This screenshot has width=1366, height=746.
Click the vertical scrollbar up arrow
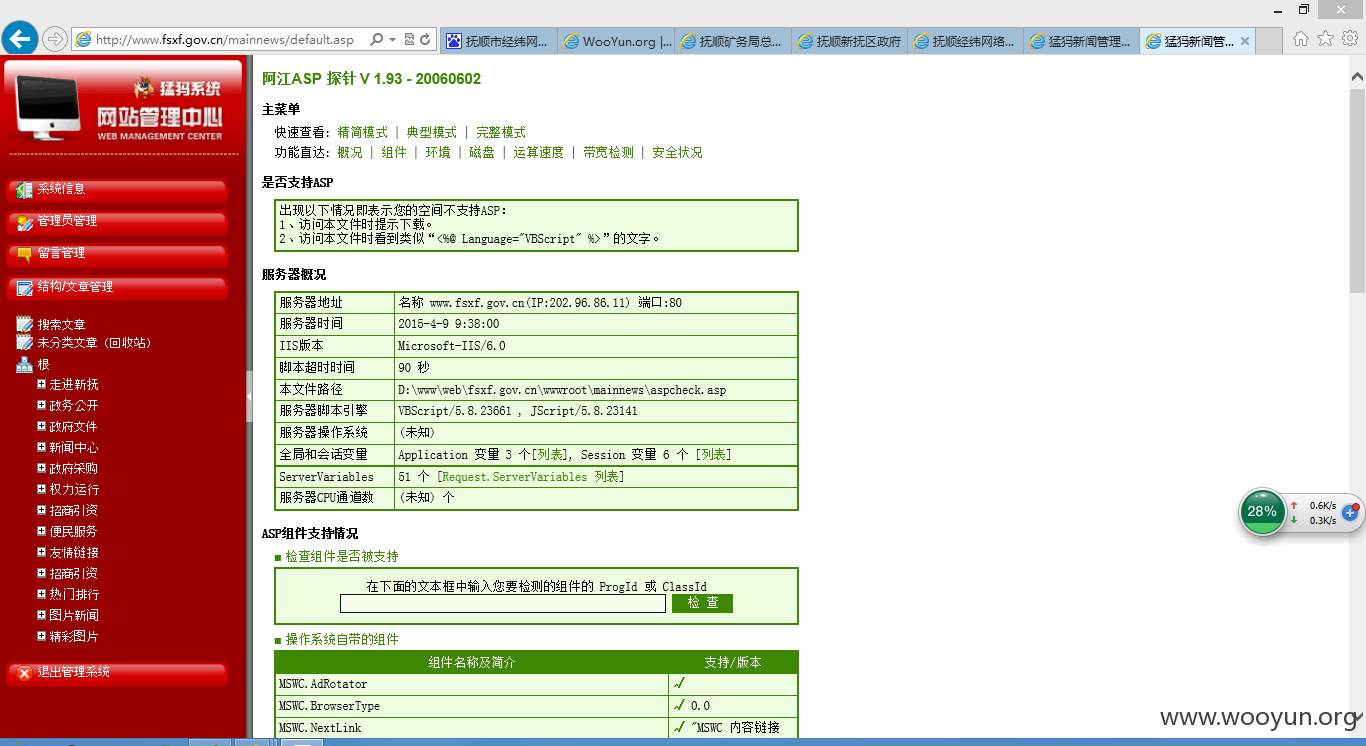click(1357, 75)
